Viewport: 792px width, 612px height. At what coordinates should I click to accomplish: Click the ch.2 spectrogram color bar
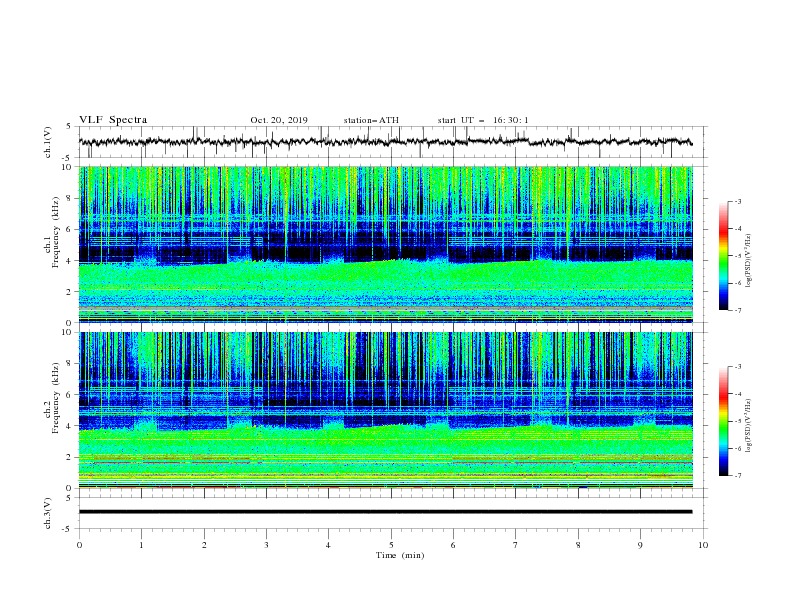(723, 421)
